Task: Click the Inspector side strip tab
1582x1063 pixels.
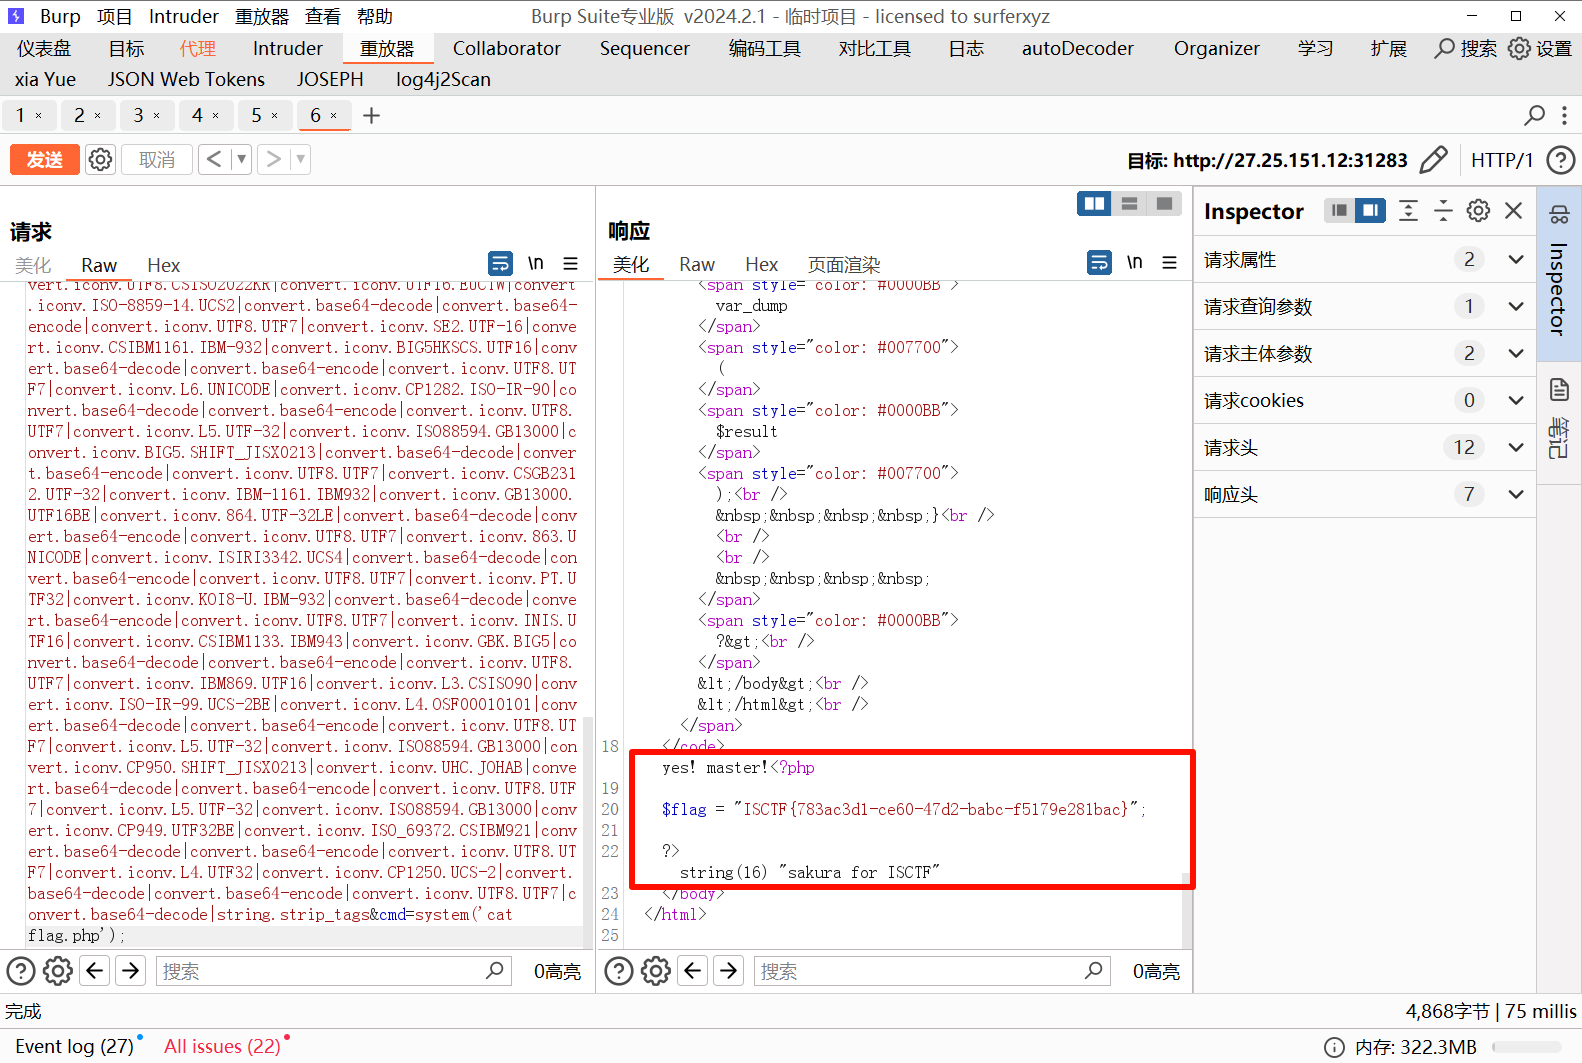Action: [x=1559, y=274]
